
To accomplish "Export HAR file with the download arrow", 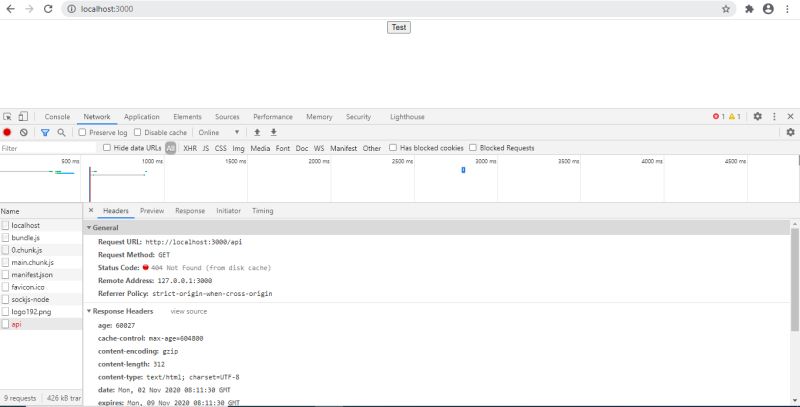I will (x=273, y=132).
